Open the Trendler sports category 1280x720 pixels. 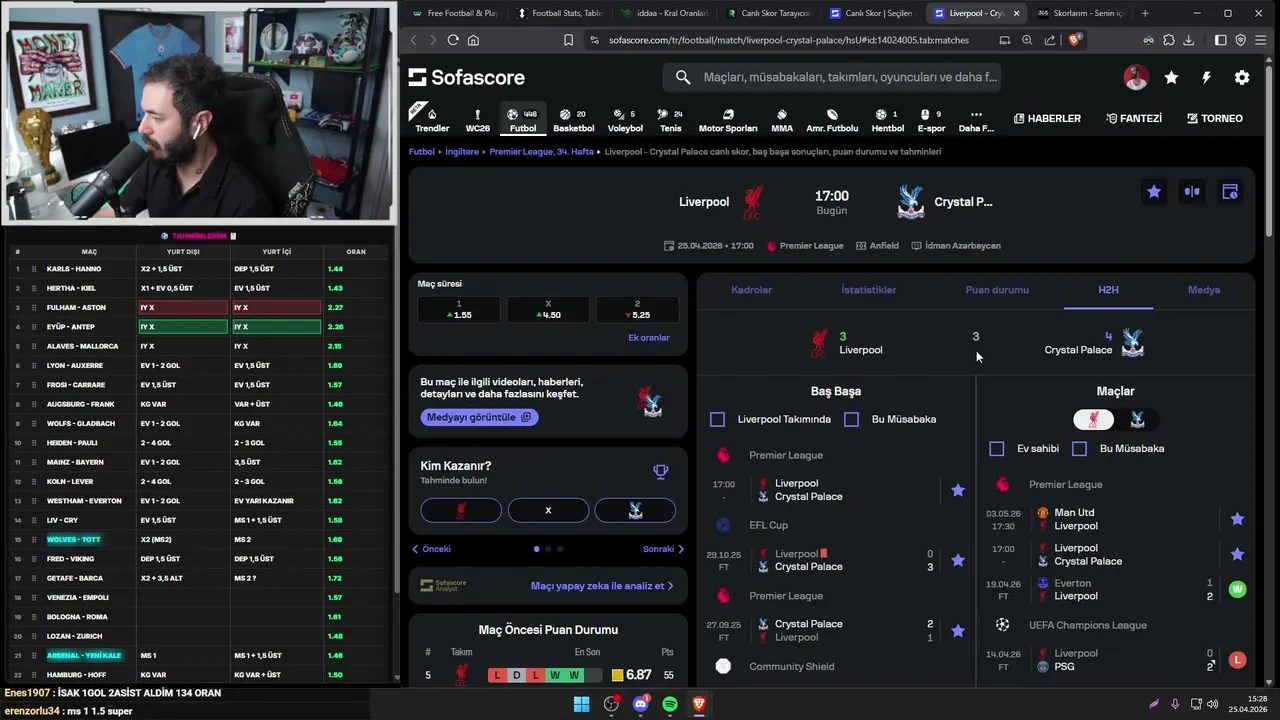[432, 120]
